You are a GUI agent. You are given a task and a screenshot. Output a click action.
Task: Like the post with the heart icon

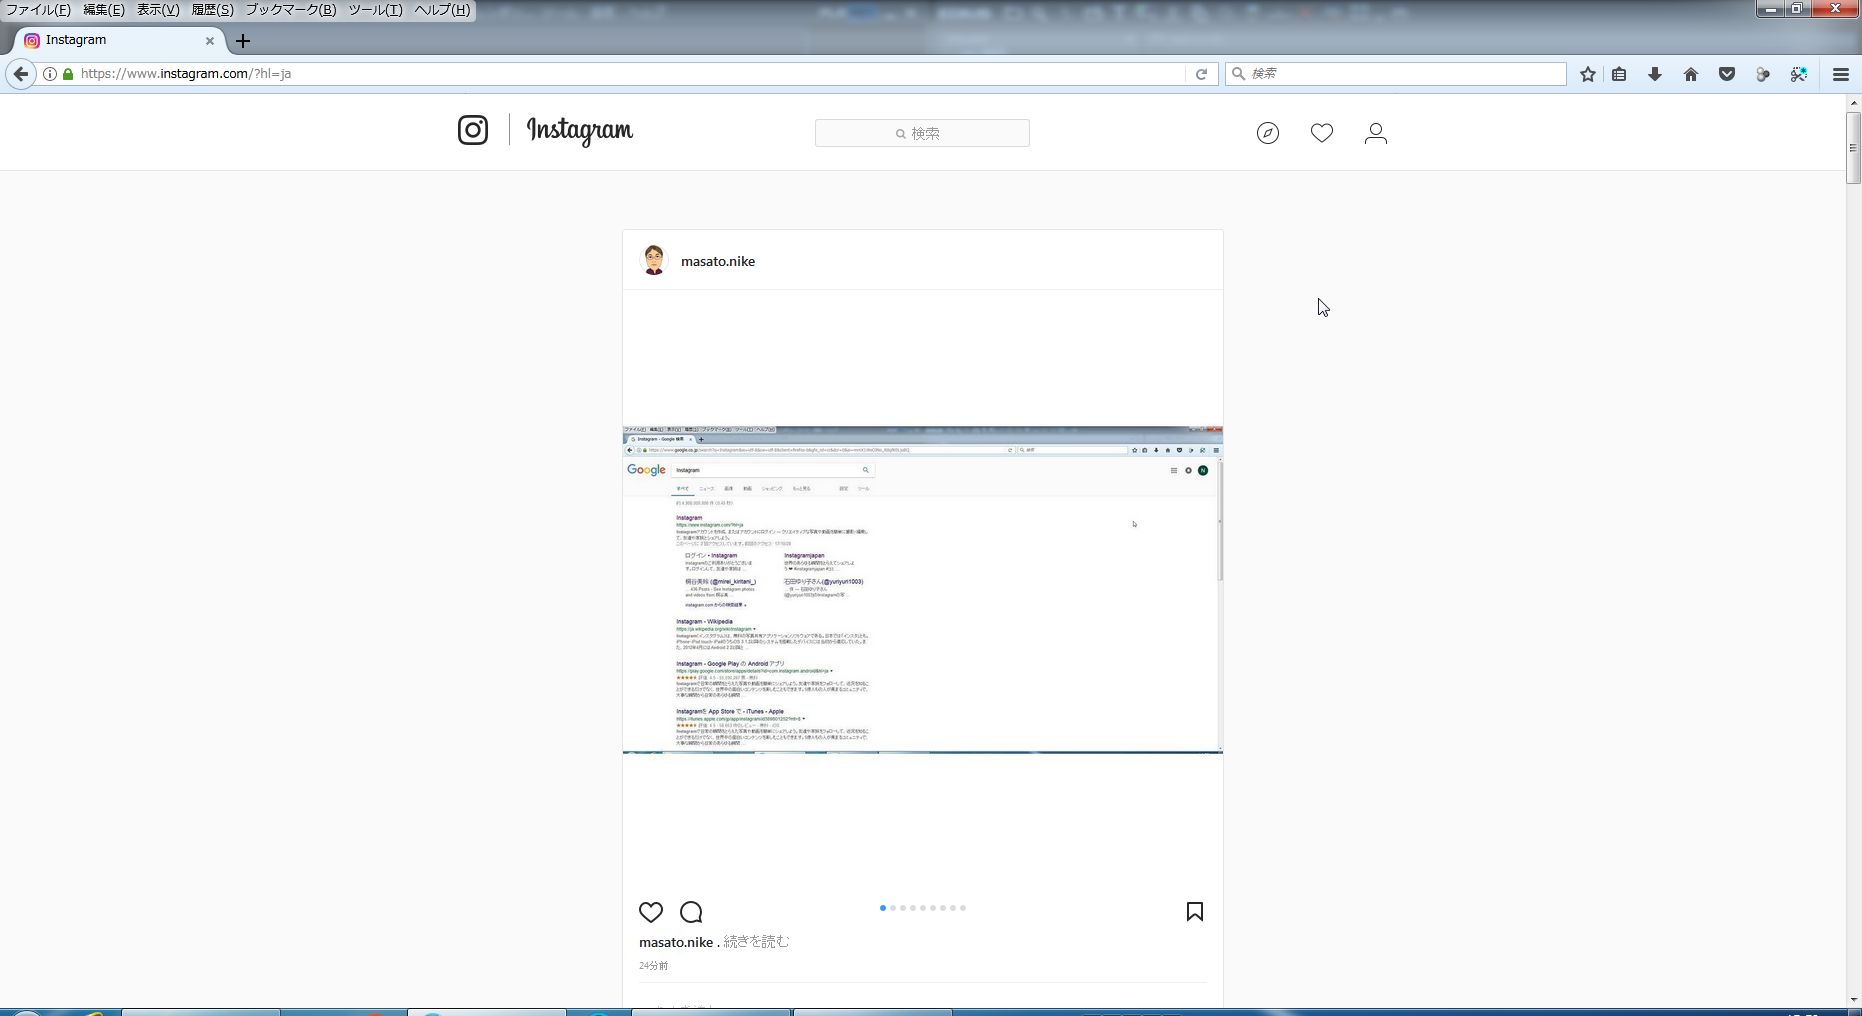[x=651, y=912]
